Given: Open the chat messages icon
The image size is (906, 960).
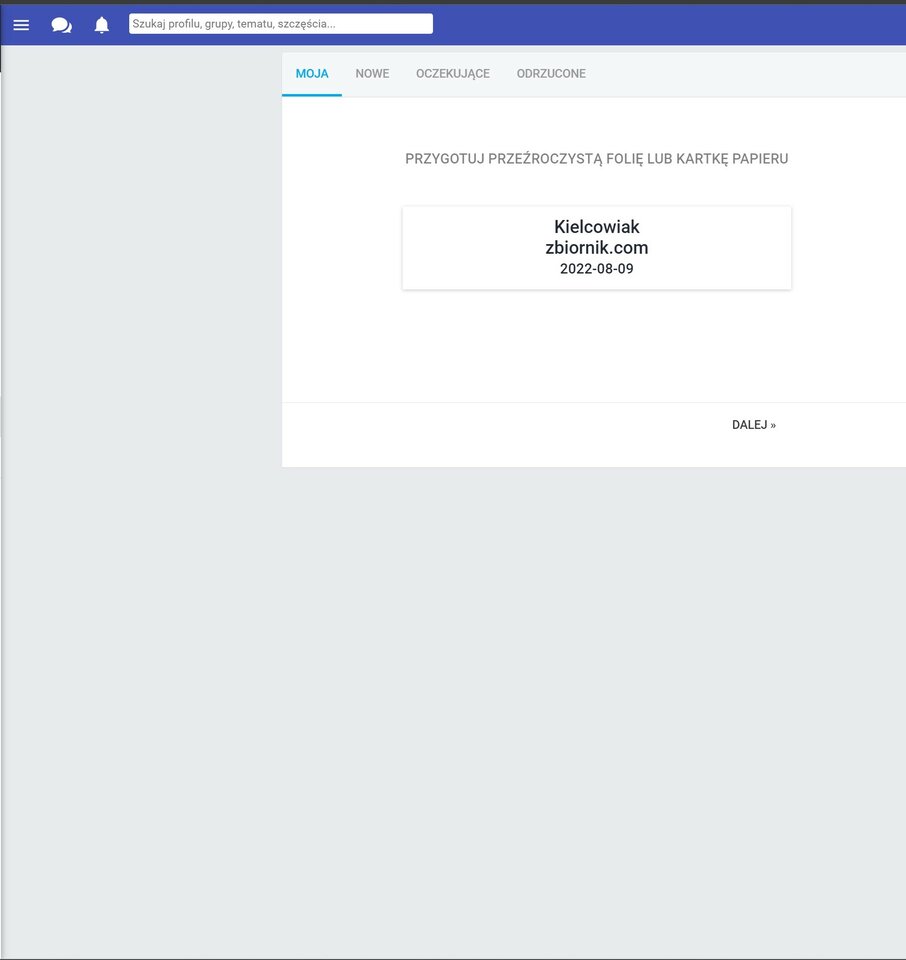Looking at the screenshot, I should (x=61, y=25).
